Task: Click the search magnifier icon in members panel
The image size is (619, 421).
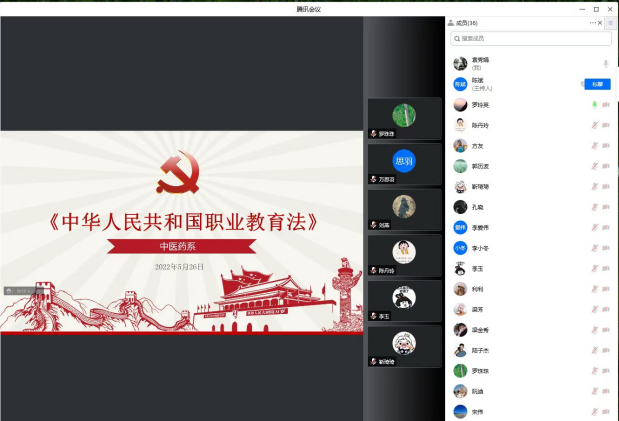Action: 457,39
